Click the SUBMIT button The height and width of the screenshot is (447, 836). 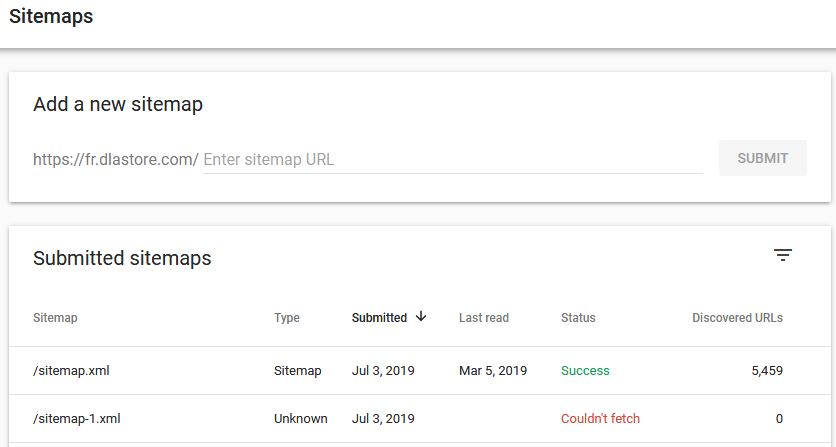click(762, 158)
